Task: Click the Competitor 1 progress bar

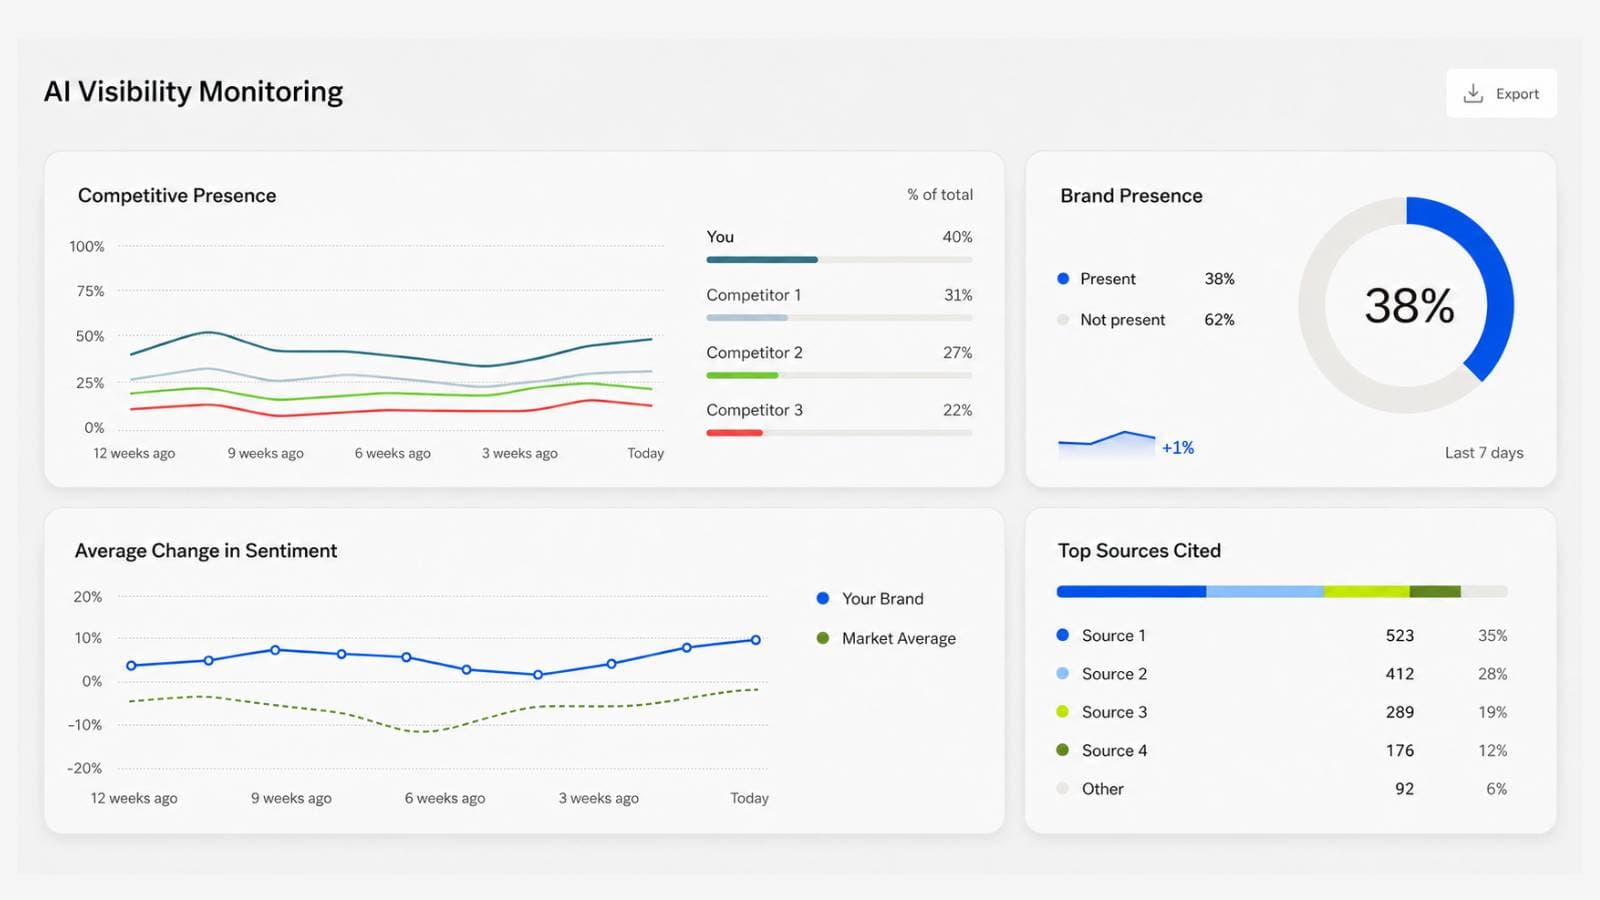Action: coord(839,318)
